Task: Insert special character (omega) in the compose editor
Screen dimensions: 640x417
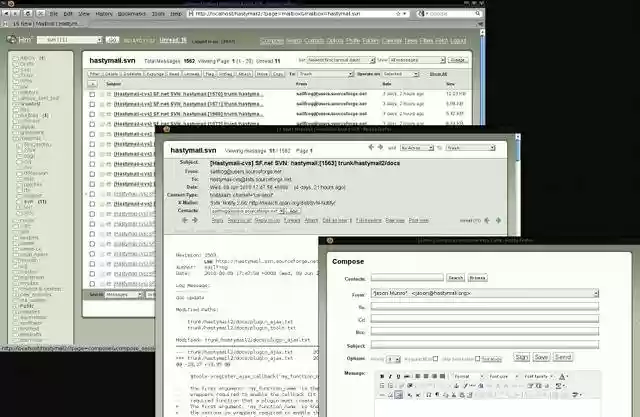Action: tap(429, 395)
